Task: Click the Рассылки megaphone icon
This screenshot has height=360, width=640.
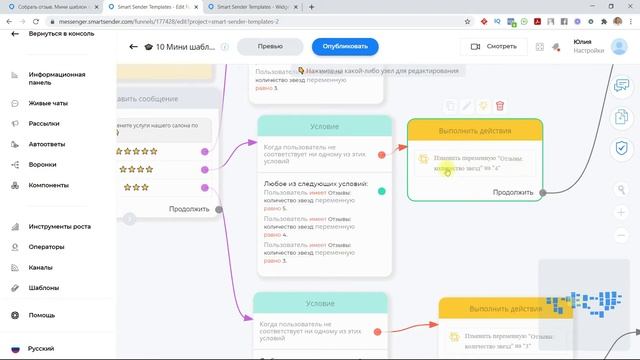Action: click(x=15, y=123)
